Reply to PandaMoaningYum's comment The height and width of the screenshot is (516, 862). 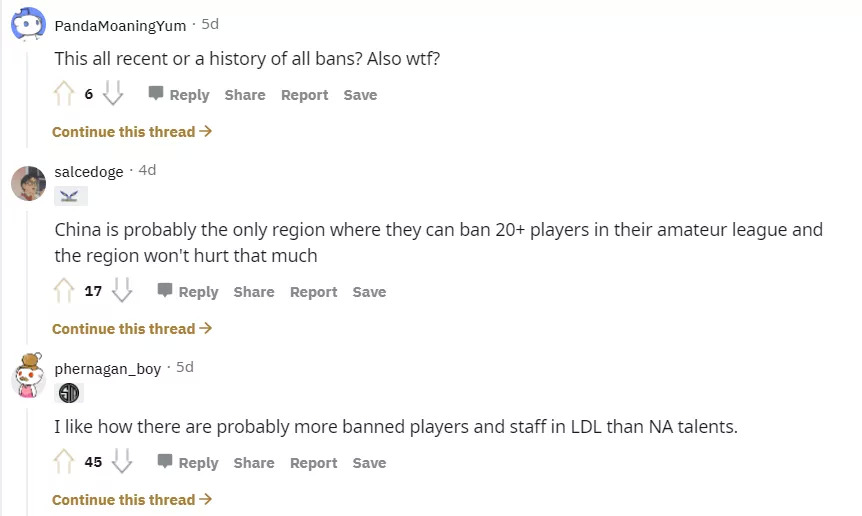179,95
